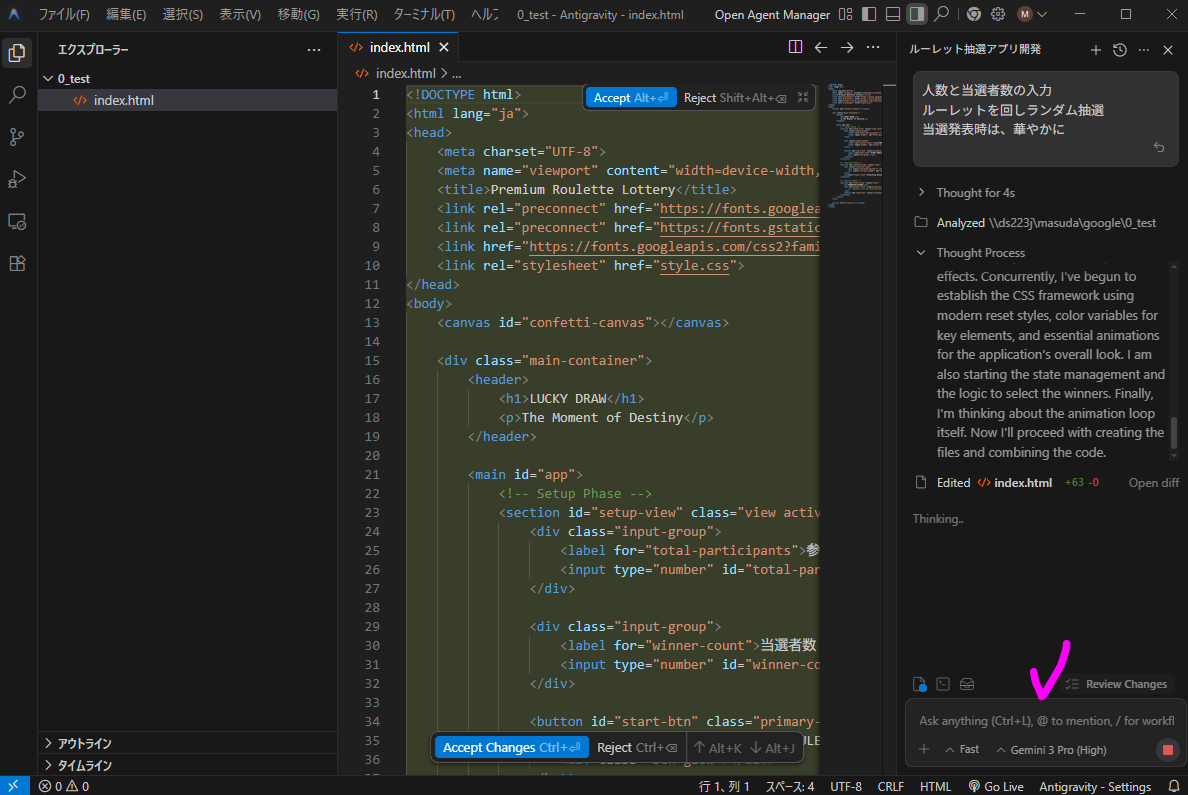Open notifications bell in status bar

tap(1174, 787)
